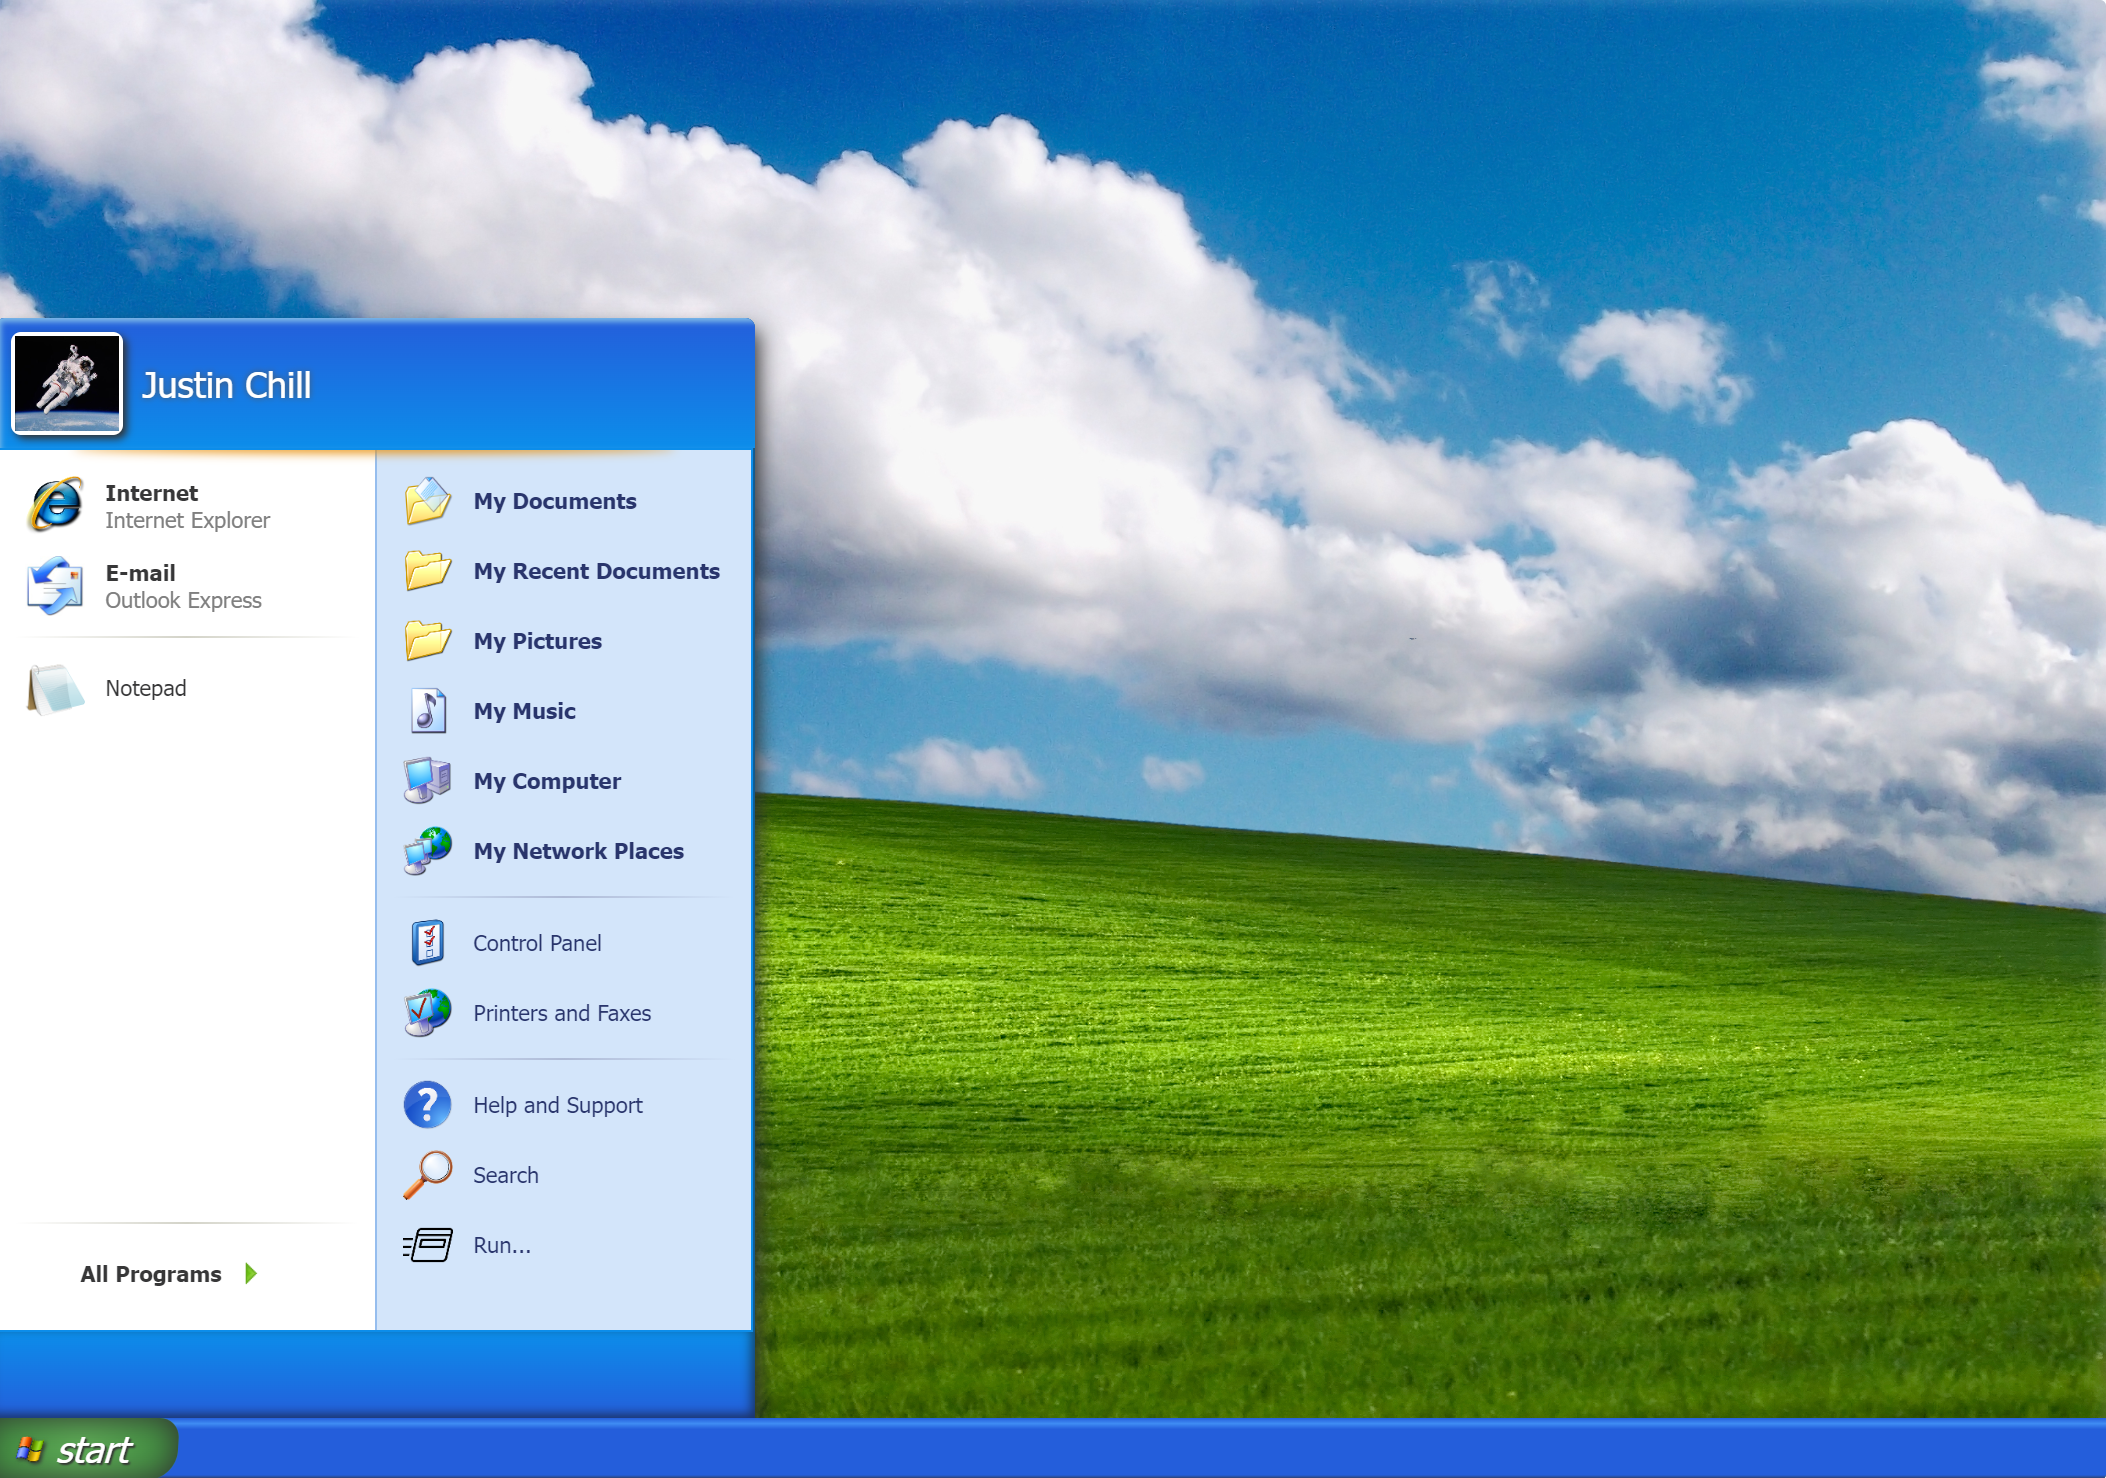The image size is (2106, 1478).
Task: Click the My Recent Documents folder icon
Action: (428, 571)
